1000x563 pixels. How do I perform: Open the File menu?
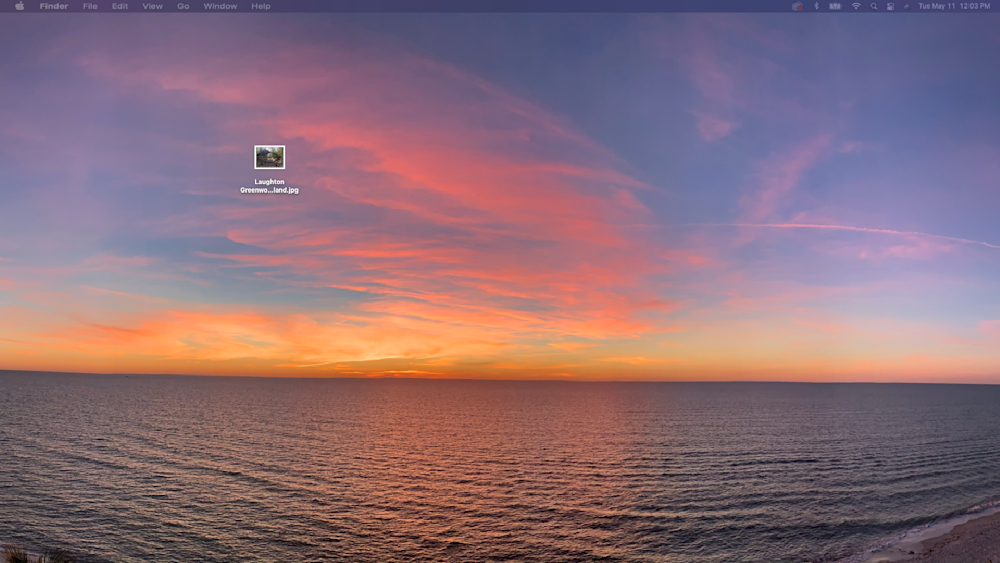tap(90, 6)
